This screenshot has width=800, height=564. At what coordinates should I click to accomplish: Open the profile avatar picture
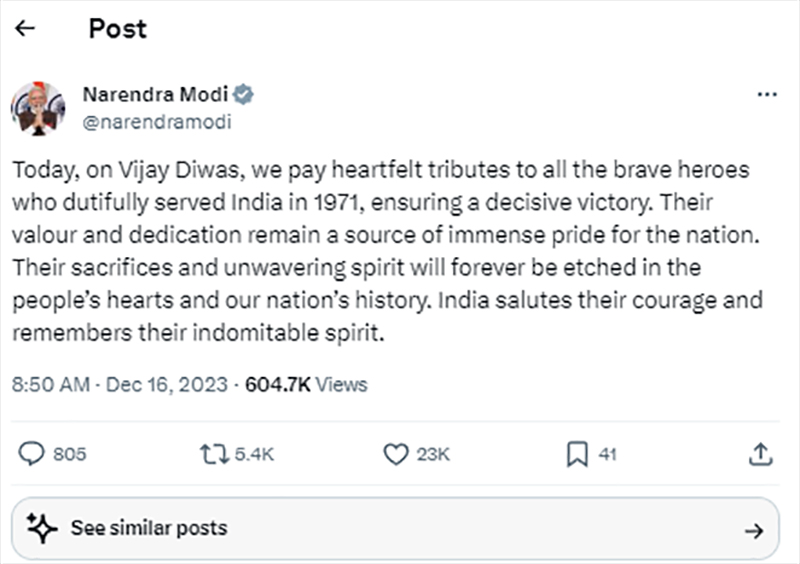click(38, 108)
